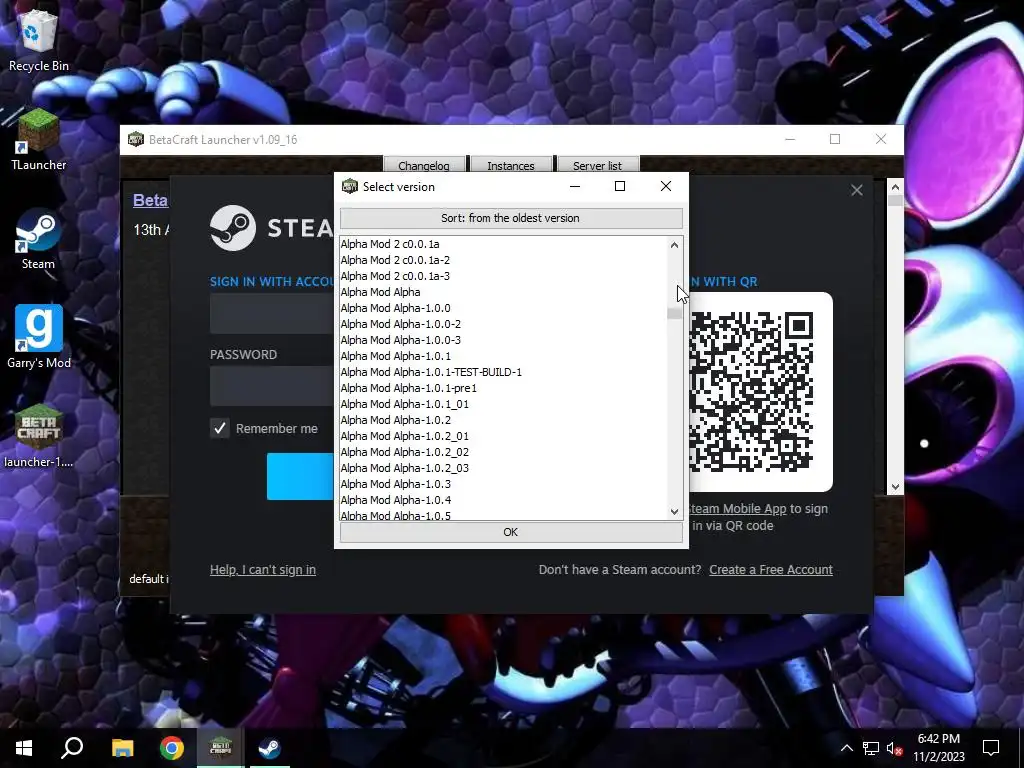Click the version list scrollbar thumb
The image size is (1024, 768).
pos(674,313)
